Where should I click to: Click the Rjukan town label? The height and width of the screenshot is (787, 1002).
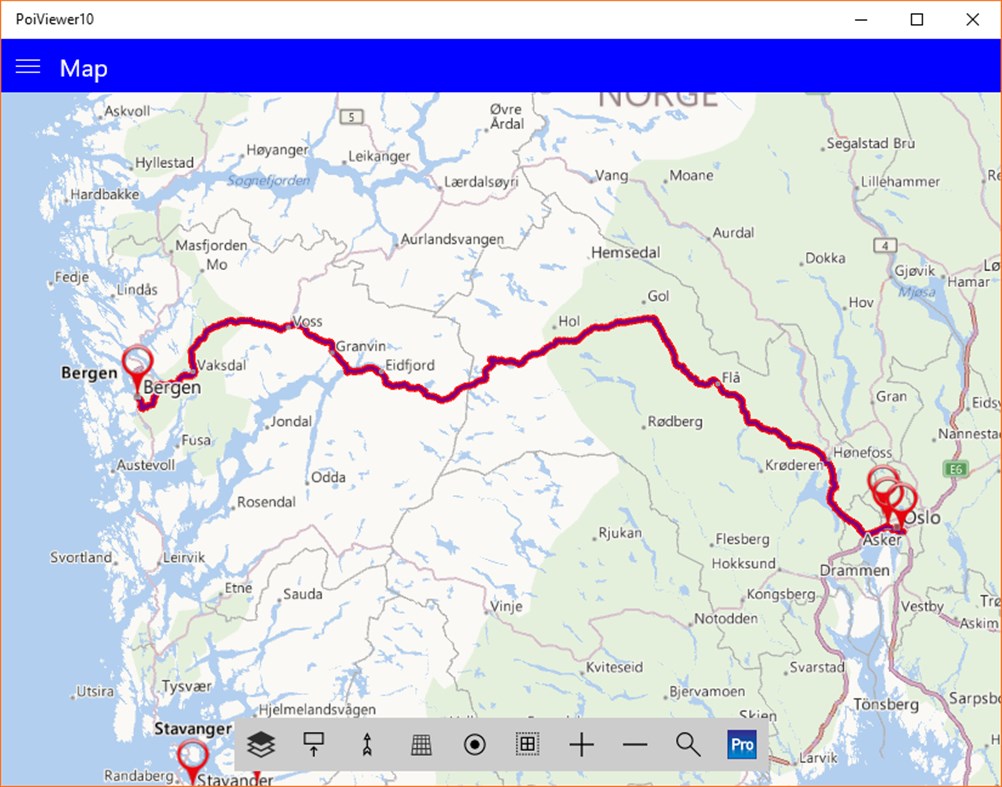tap(620, 533)
